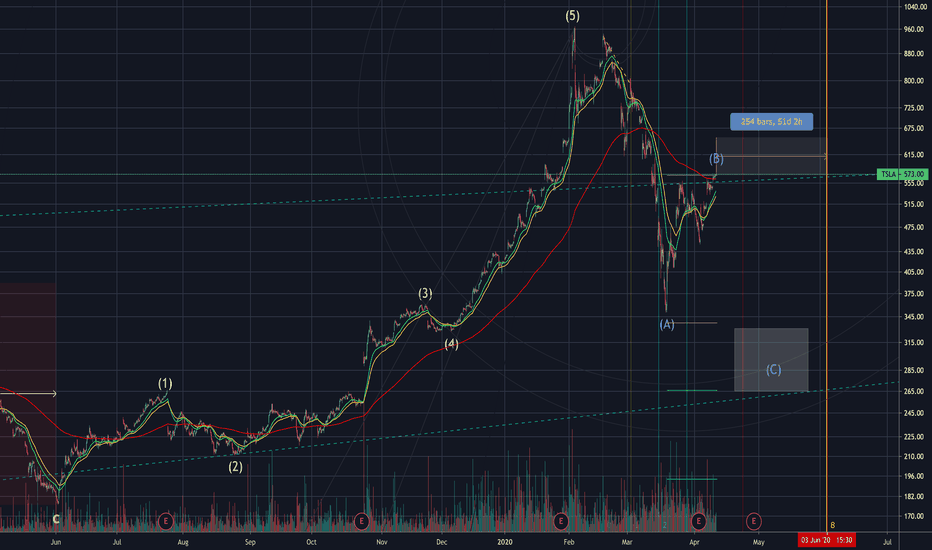Image resolution: width=932 pixels, height=550 pixels.
Task: Click the 315.00 price axis label
Action: coord(914,342)
